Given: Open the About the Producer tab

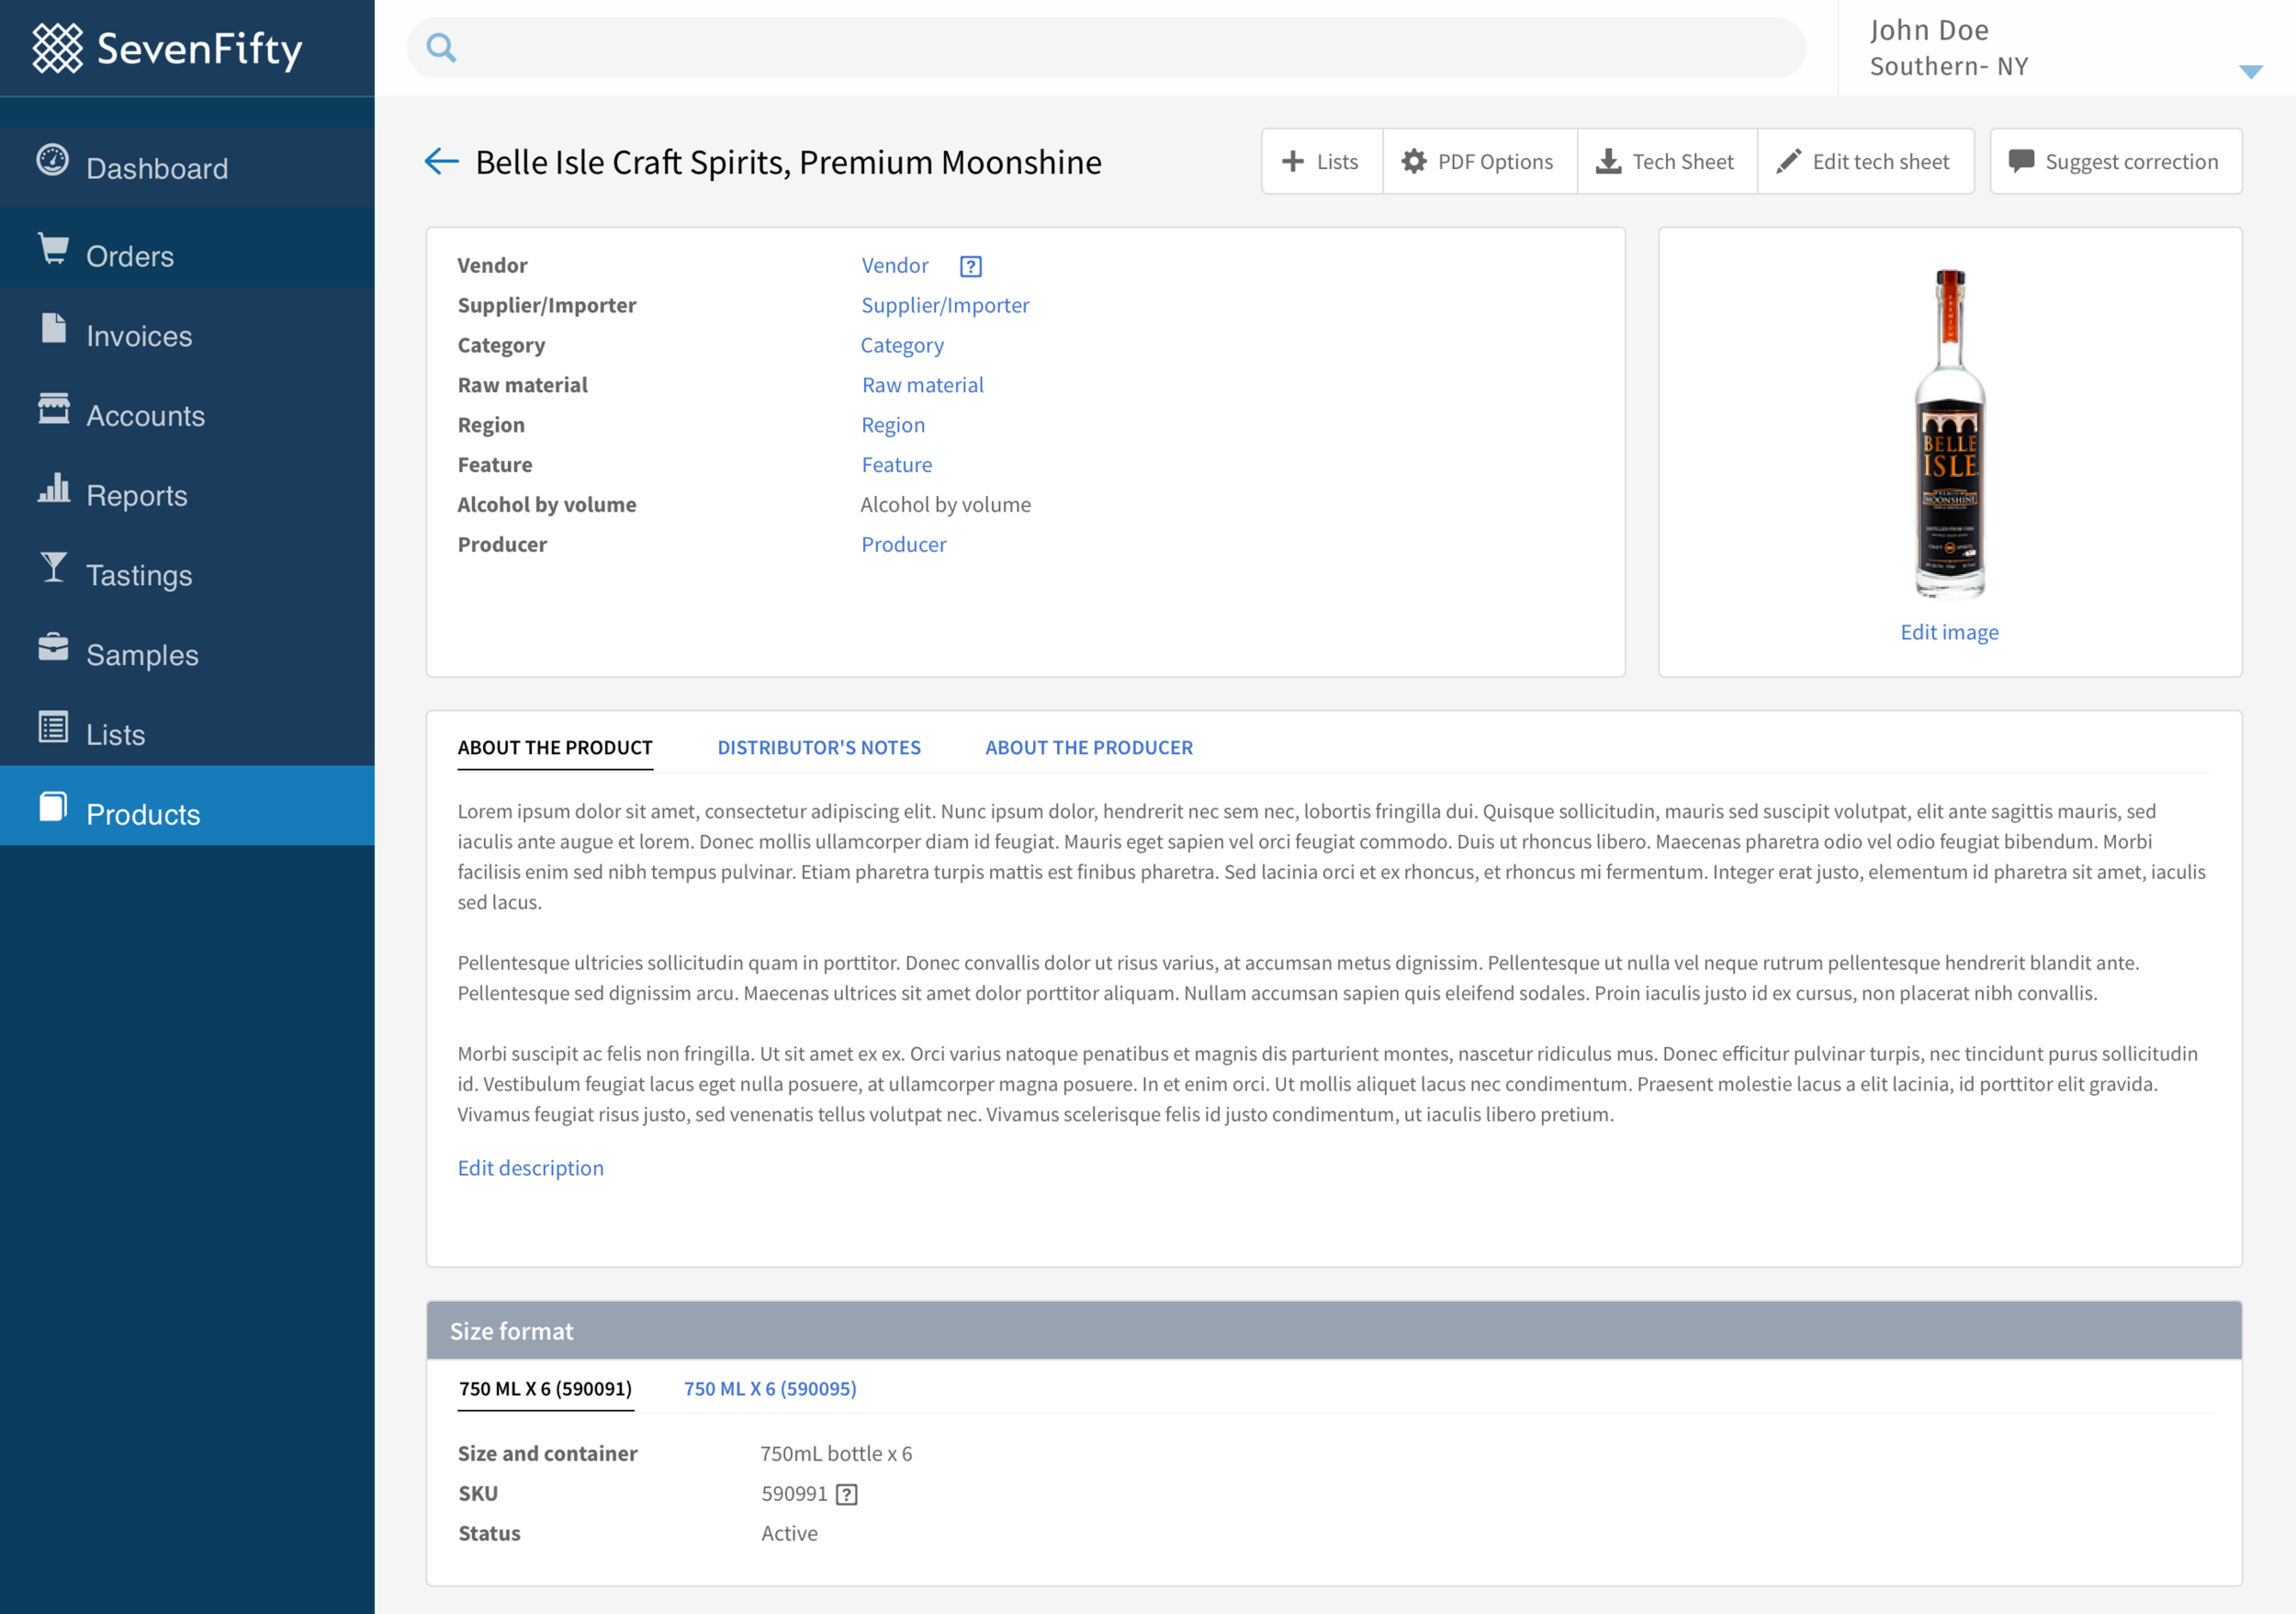Looking at the screenshot, I should 1089,747.
